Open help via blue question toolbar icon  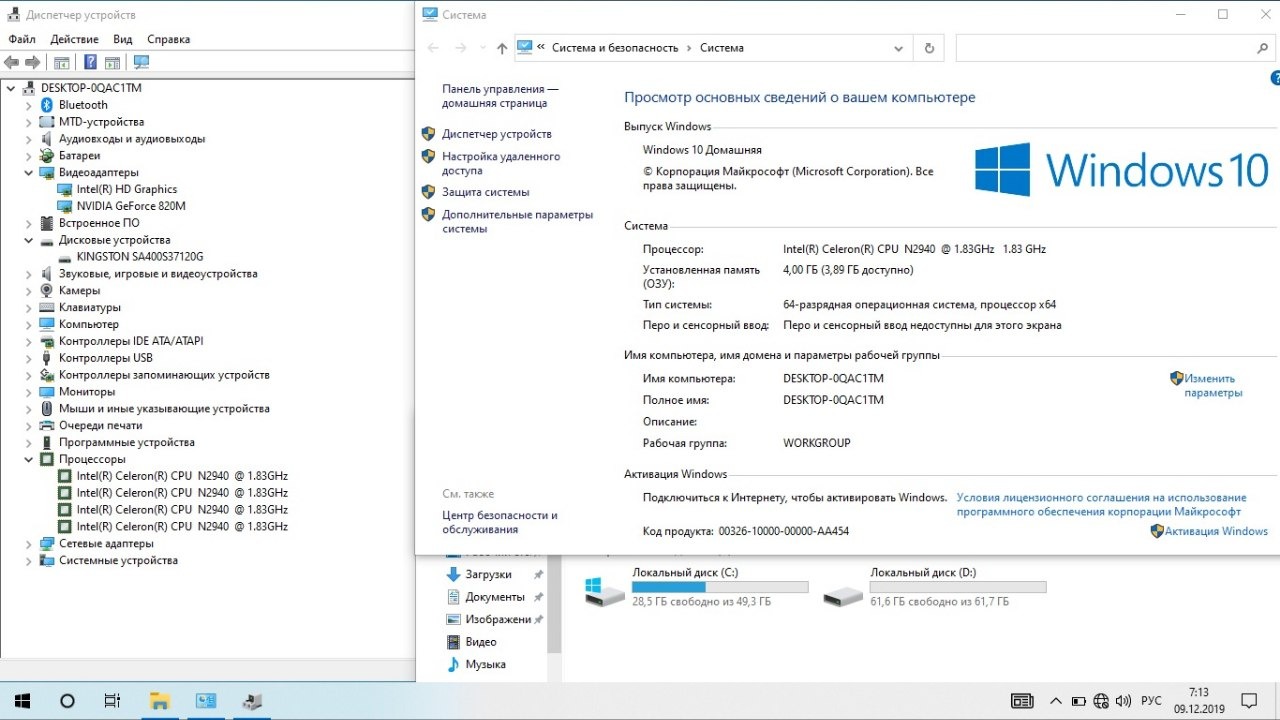pos(90,62)
